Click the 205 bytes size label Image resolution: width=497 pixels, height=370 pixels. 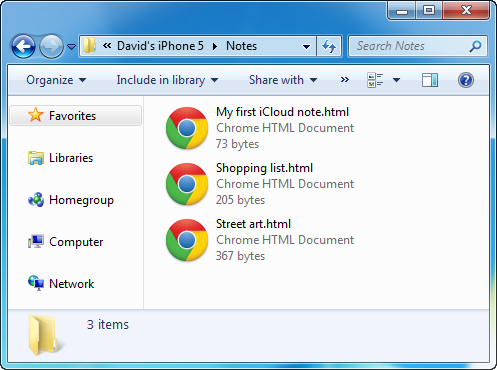pyautogui.click(x=240, y=200)
